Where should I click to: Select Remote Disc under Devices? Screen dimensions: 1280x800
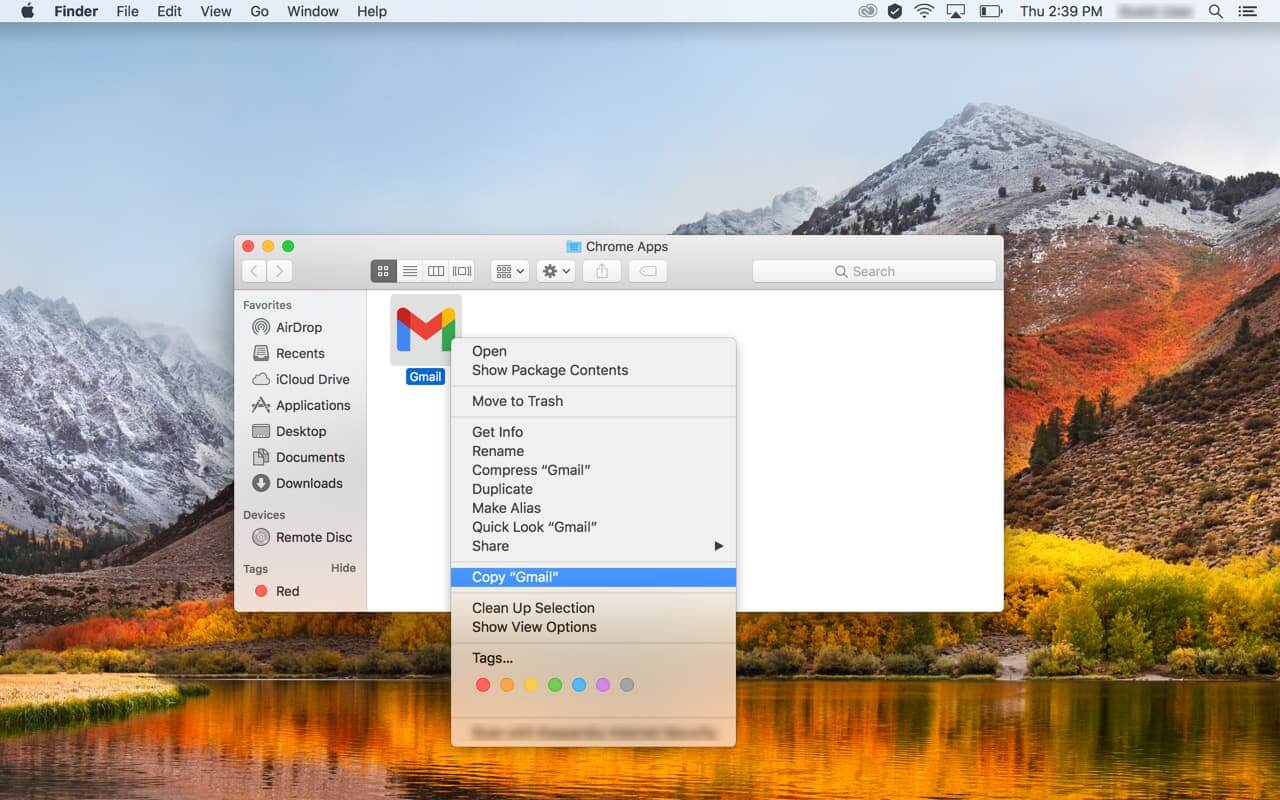click(x=310, y=537)
